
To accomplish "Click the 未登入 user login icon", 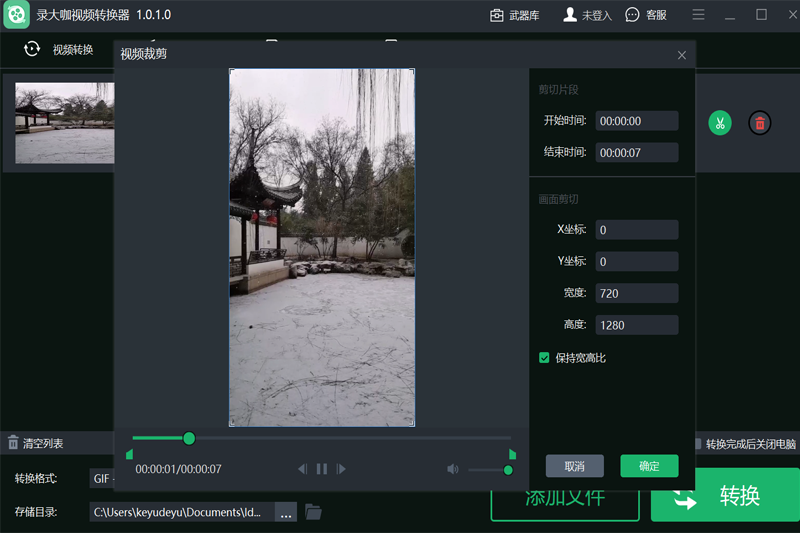I will point(587,15).
